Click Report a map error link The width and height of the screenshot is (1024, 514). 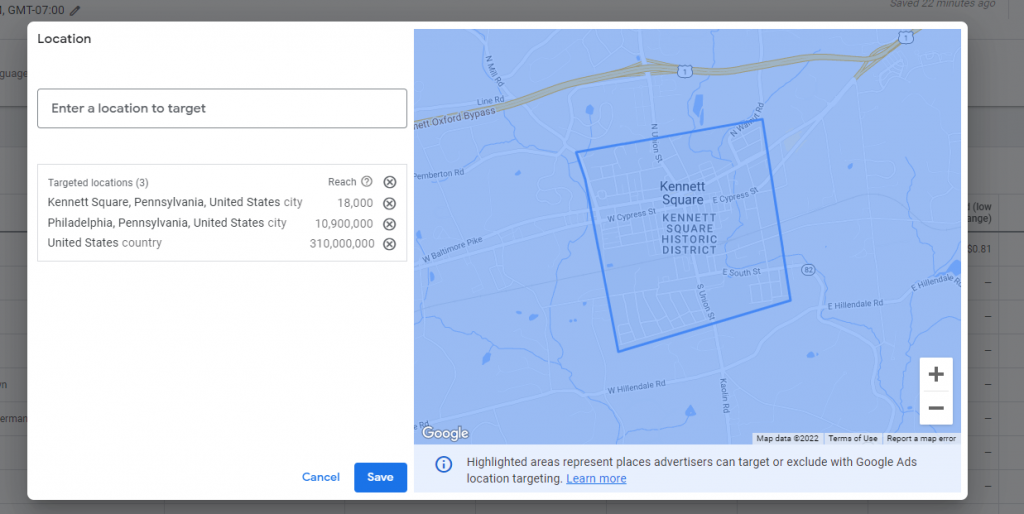point(921,438)
